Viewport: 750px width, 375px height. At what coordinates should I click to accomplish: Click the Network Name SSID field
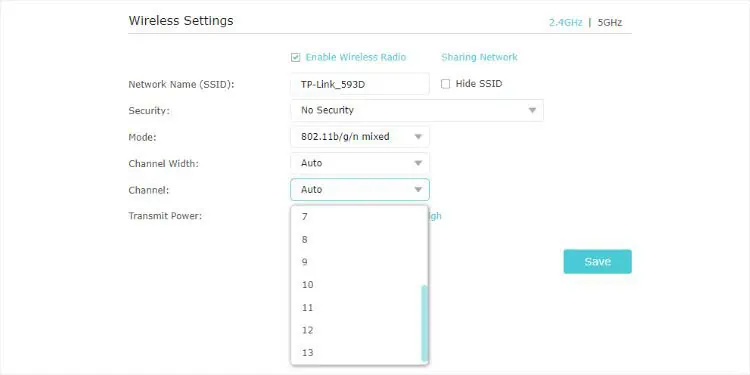click(360, 84)
